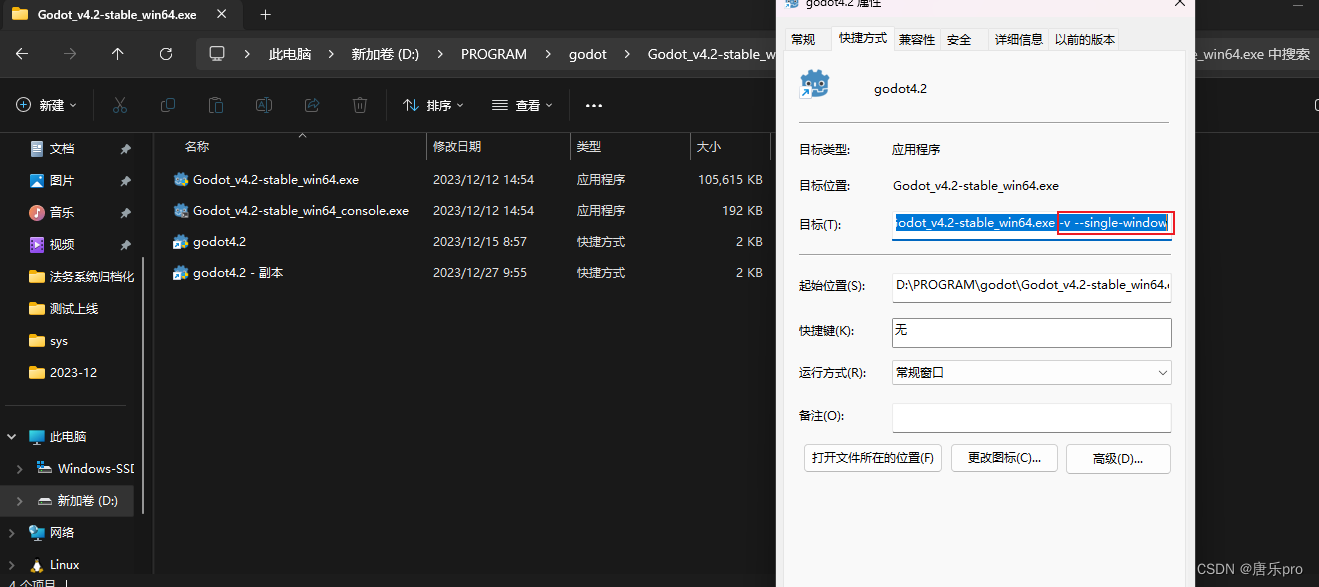Sort files by 类型 column header
This screenshot has width=1319, height=587.
(x=589, y=147)
